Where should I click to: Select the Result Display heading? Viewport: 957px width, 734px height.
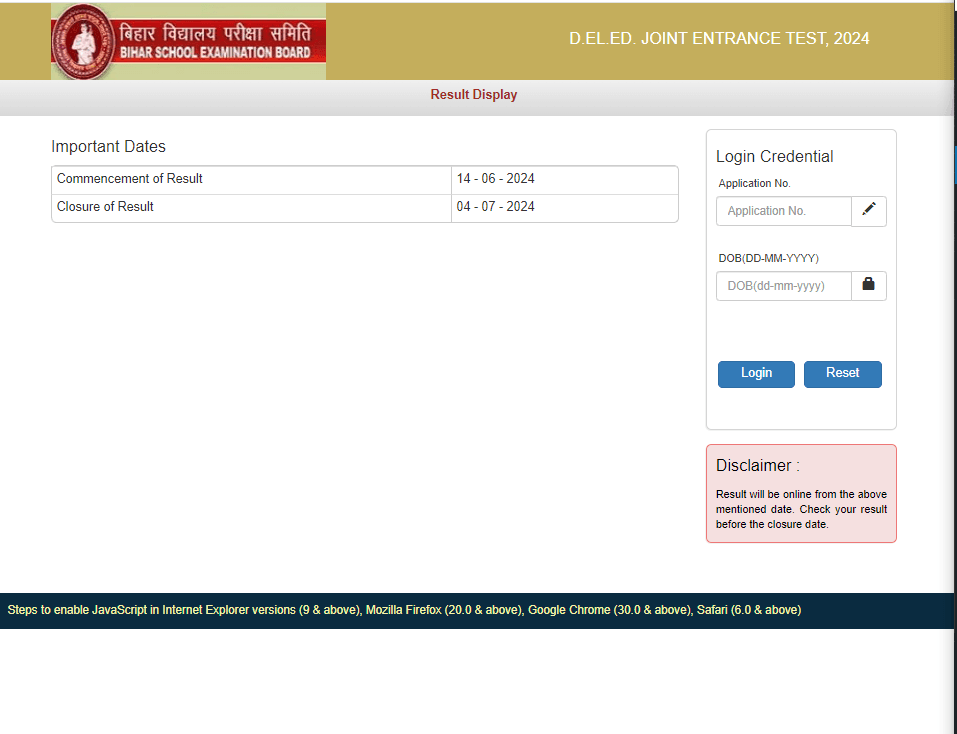pyautogui.click(x=474, y=95)
